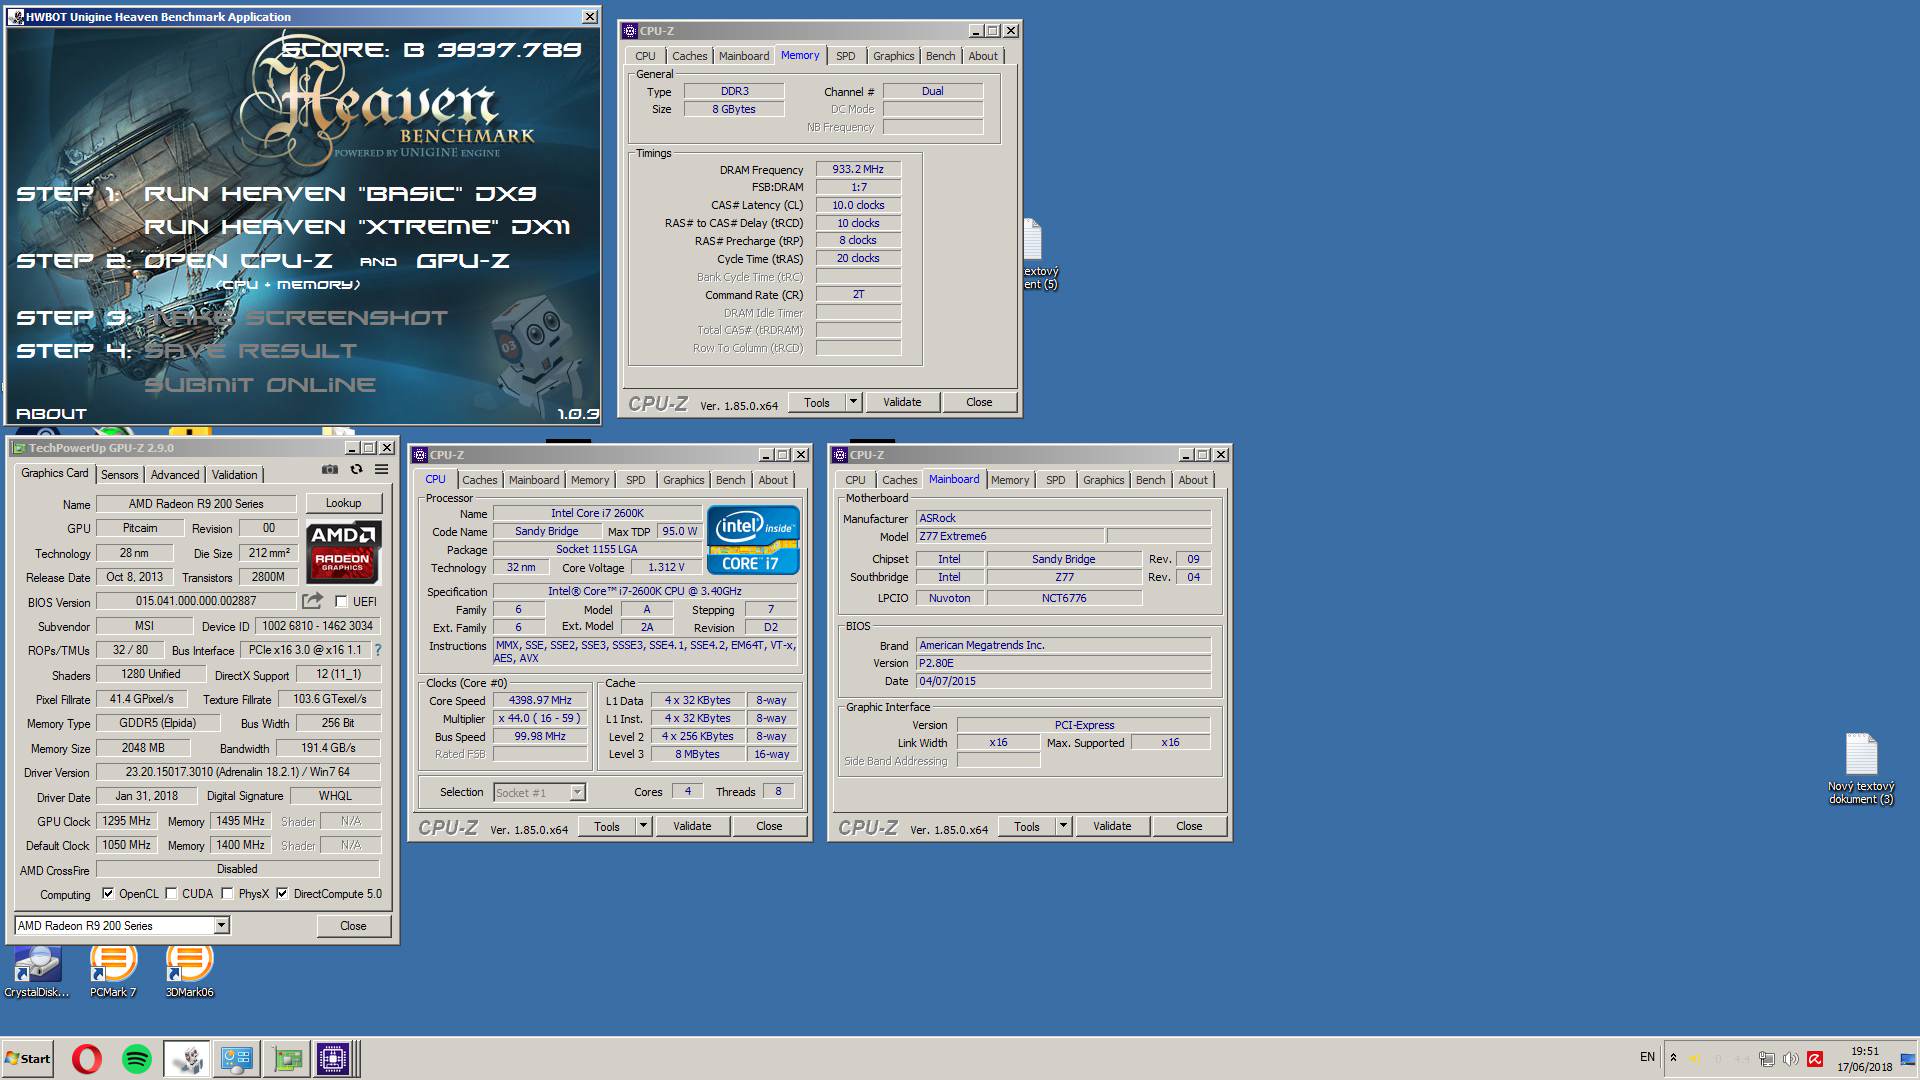
Task: Click Run Heaven "Xtreme" DX11
Action: 357,227
